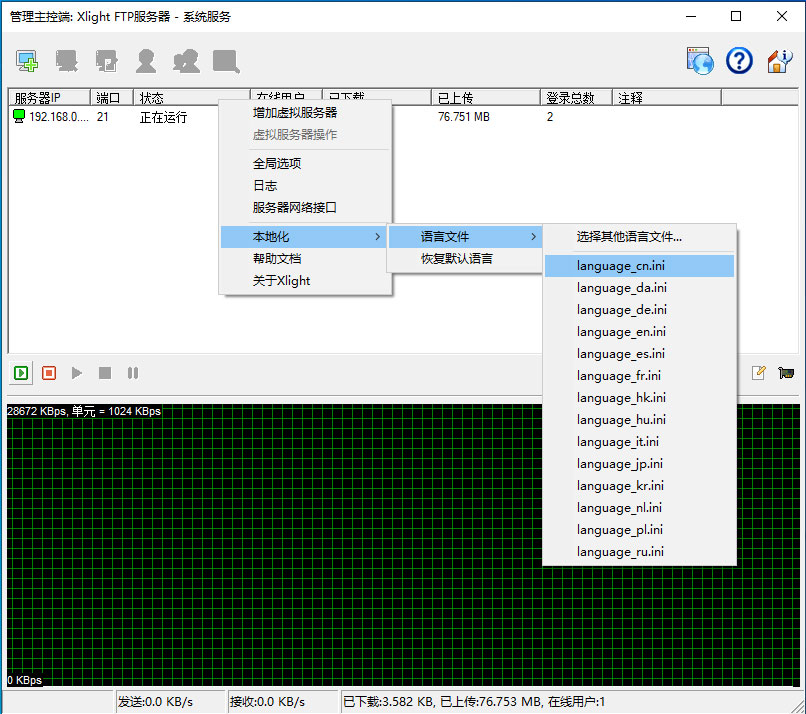
Task: Expand the 本地化 submenu
Action: coord(304,237)
